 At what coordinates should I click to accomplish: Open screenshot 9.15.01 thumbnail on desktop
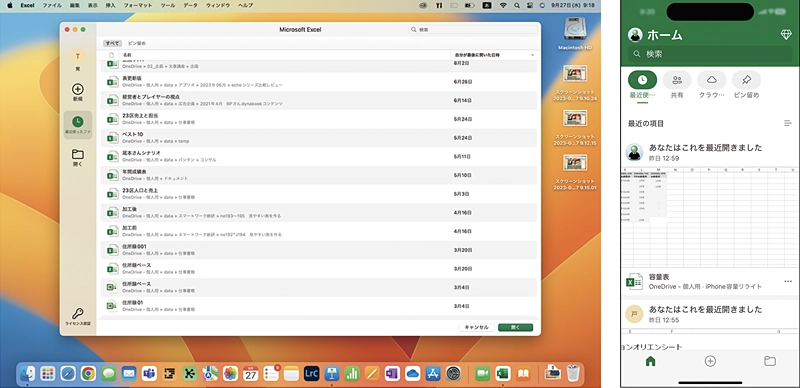tap(575, 163)
